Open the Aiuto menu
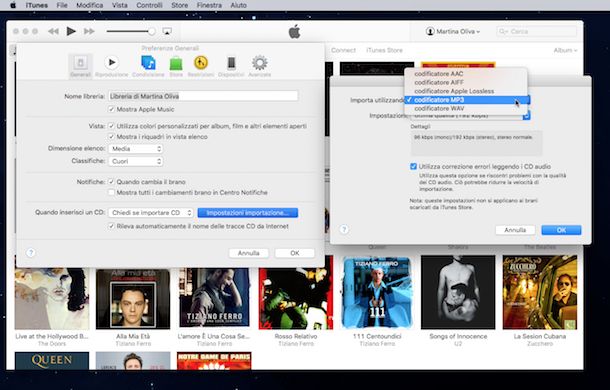This screenshot has width=610, height=390. pyautogui.click(x=238, y=5)
